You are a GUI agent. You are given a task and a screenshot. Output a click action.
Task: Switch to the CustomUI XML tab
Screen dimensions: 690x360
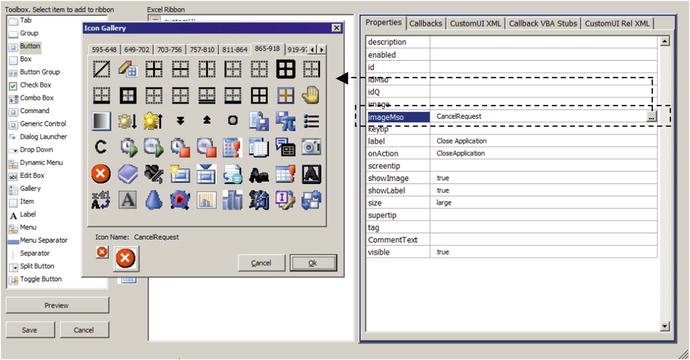pyautogui.click(x=475, y=23)
